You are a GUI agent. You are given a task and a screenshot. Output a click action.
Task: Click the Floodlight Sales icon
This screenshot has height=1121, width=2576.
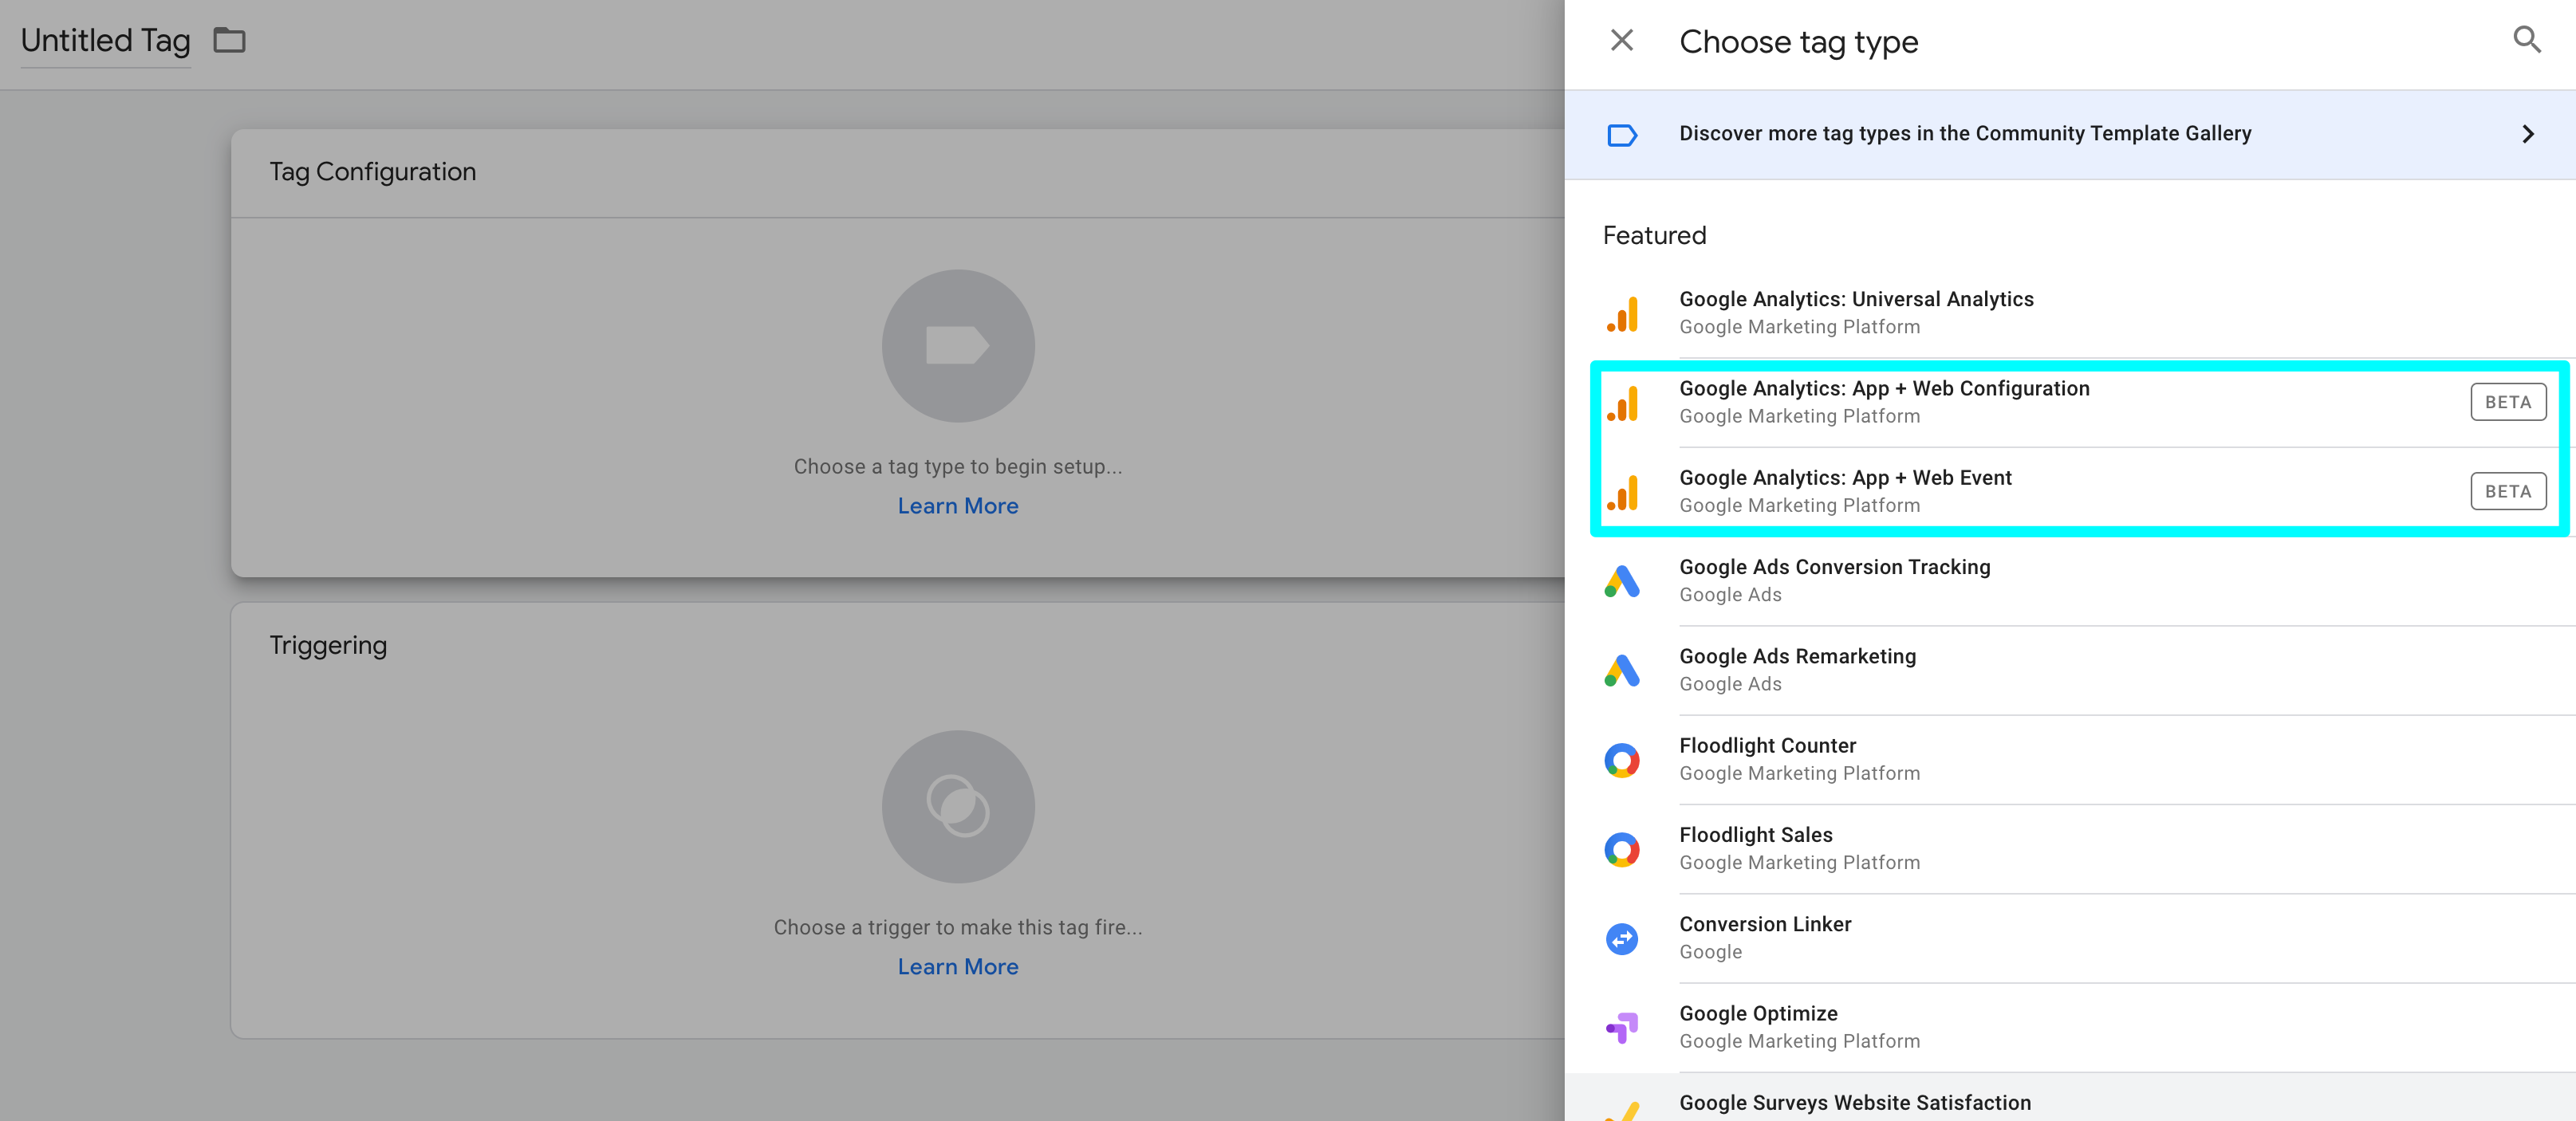click(x=1621, y=849)
